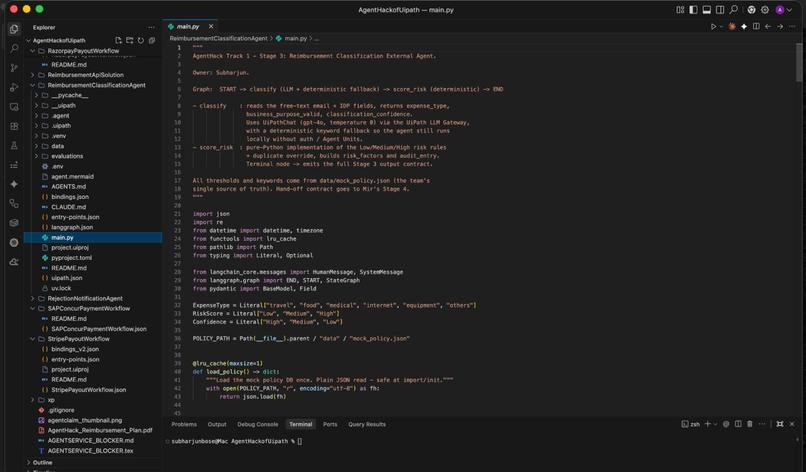Switch to the Output panel tab
This screenshot has height=472, width=806.
point(216,425)
